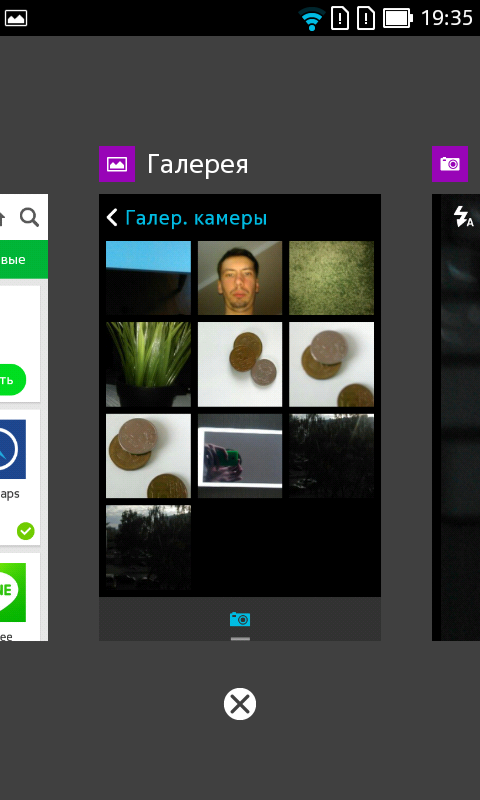Tap the green checkmark badge
This screenshot has height=800, width=480.
(26, 531)
